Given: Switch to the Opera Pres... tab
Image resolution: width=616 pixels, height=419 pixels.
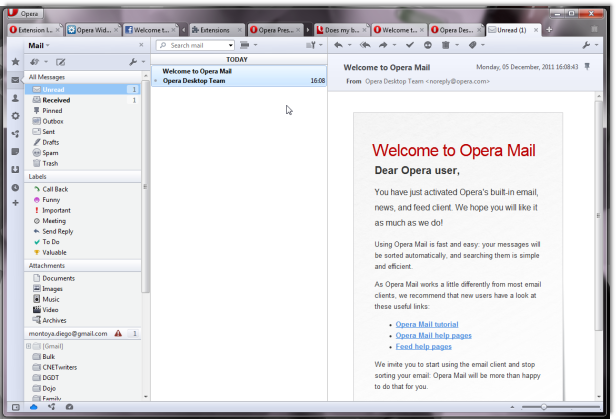Looking at the screenshot, I should pyautogui.click(x=275, y=30).
